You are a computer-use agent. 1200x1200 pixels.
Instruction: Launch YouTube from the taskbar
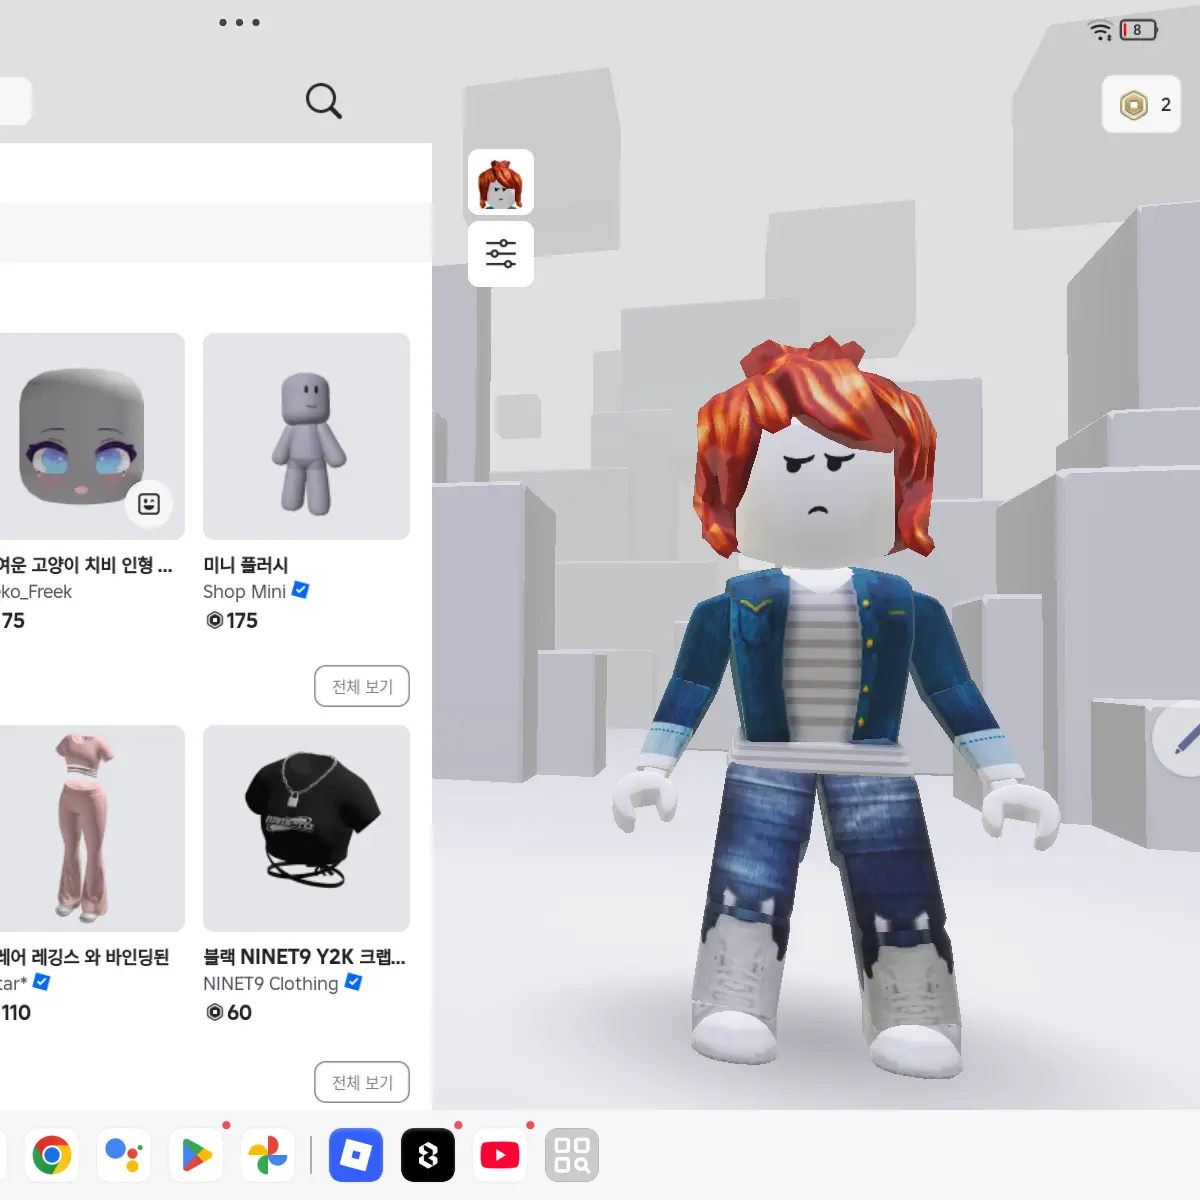[x=500, y=1155]
